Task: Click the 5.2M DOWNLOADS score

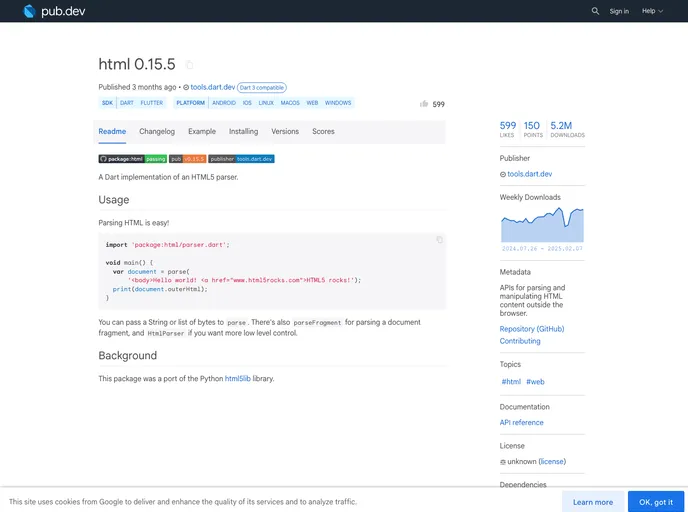Action: (x=567, y=129)
